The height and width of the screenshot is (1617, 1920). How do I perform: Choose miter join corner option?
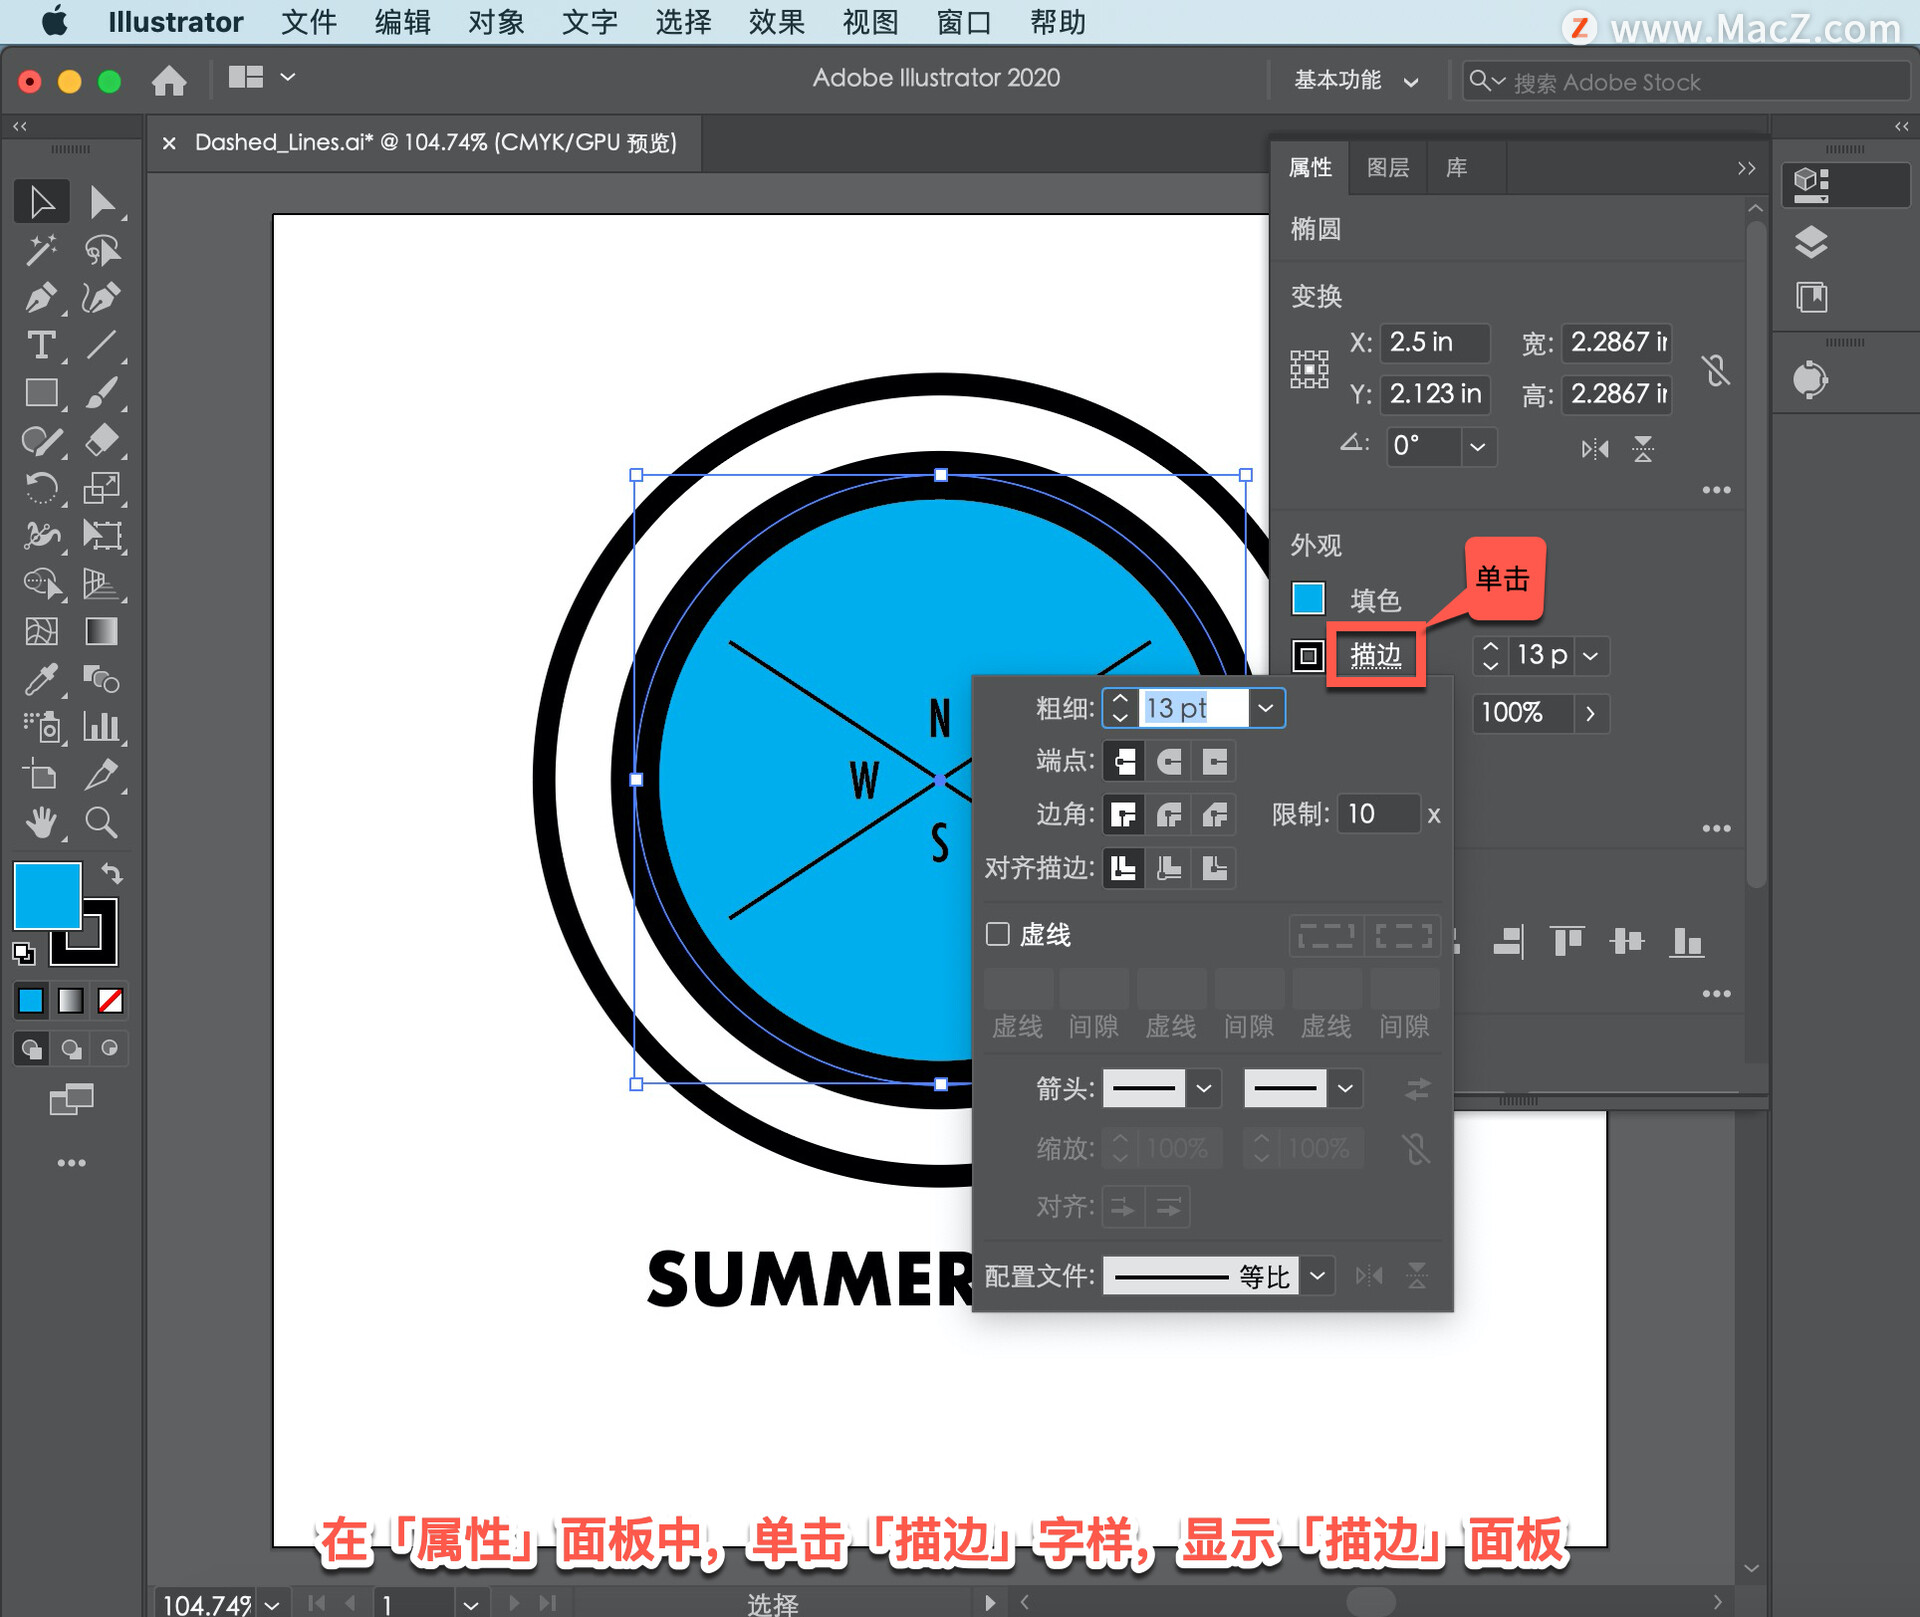click(x=1124, y=815)
